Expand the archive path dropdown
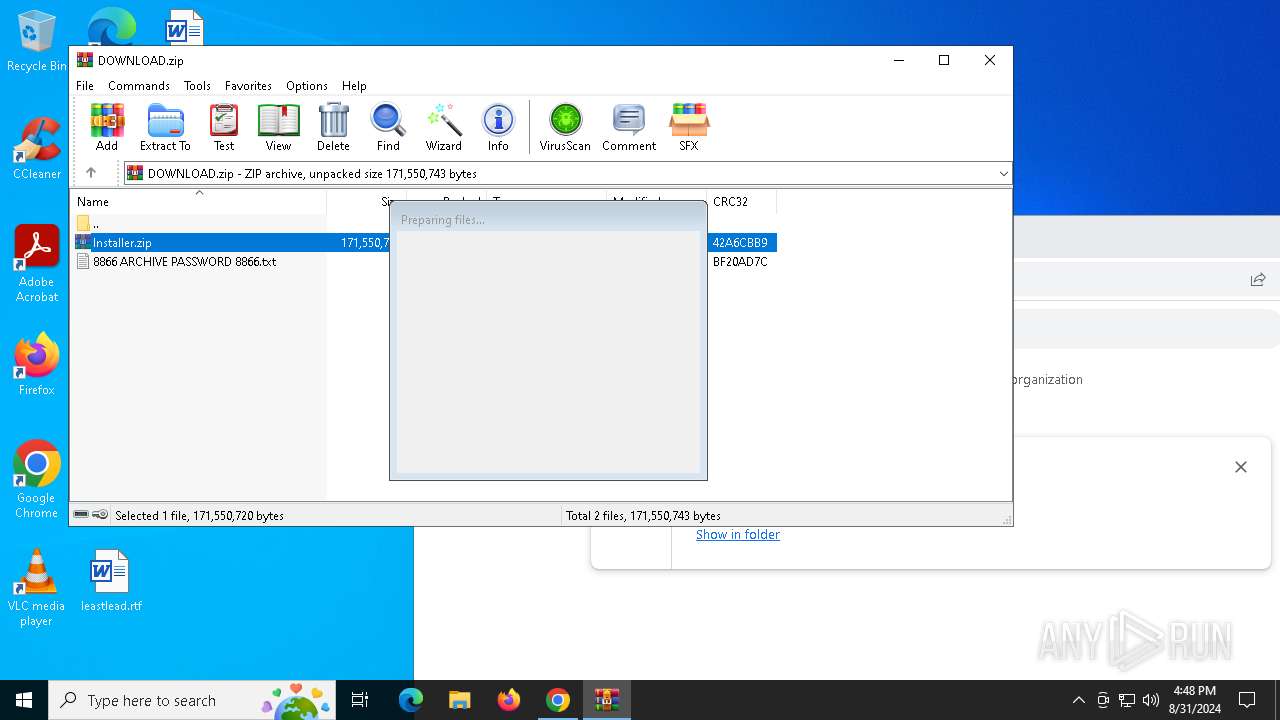 (1003, 174)
